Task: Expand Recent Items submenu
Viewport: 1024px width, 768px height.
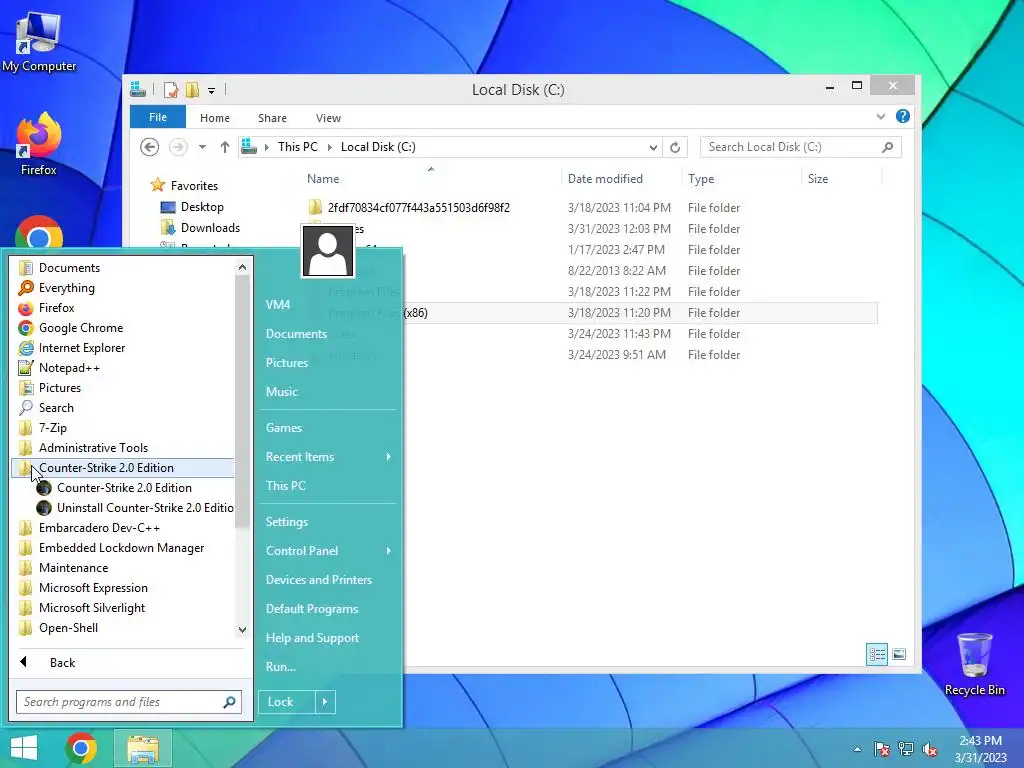Action: tap(328, 457)
